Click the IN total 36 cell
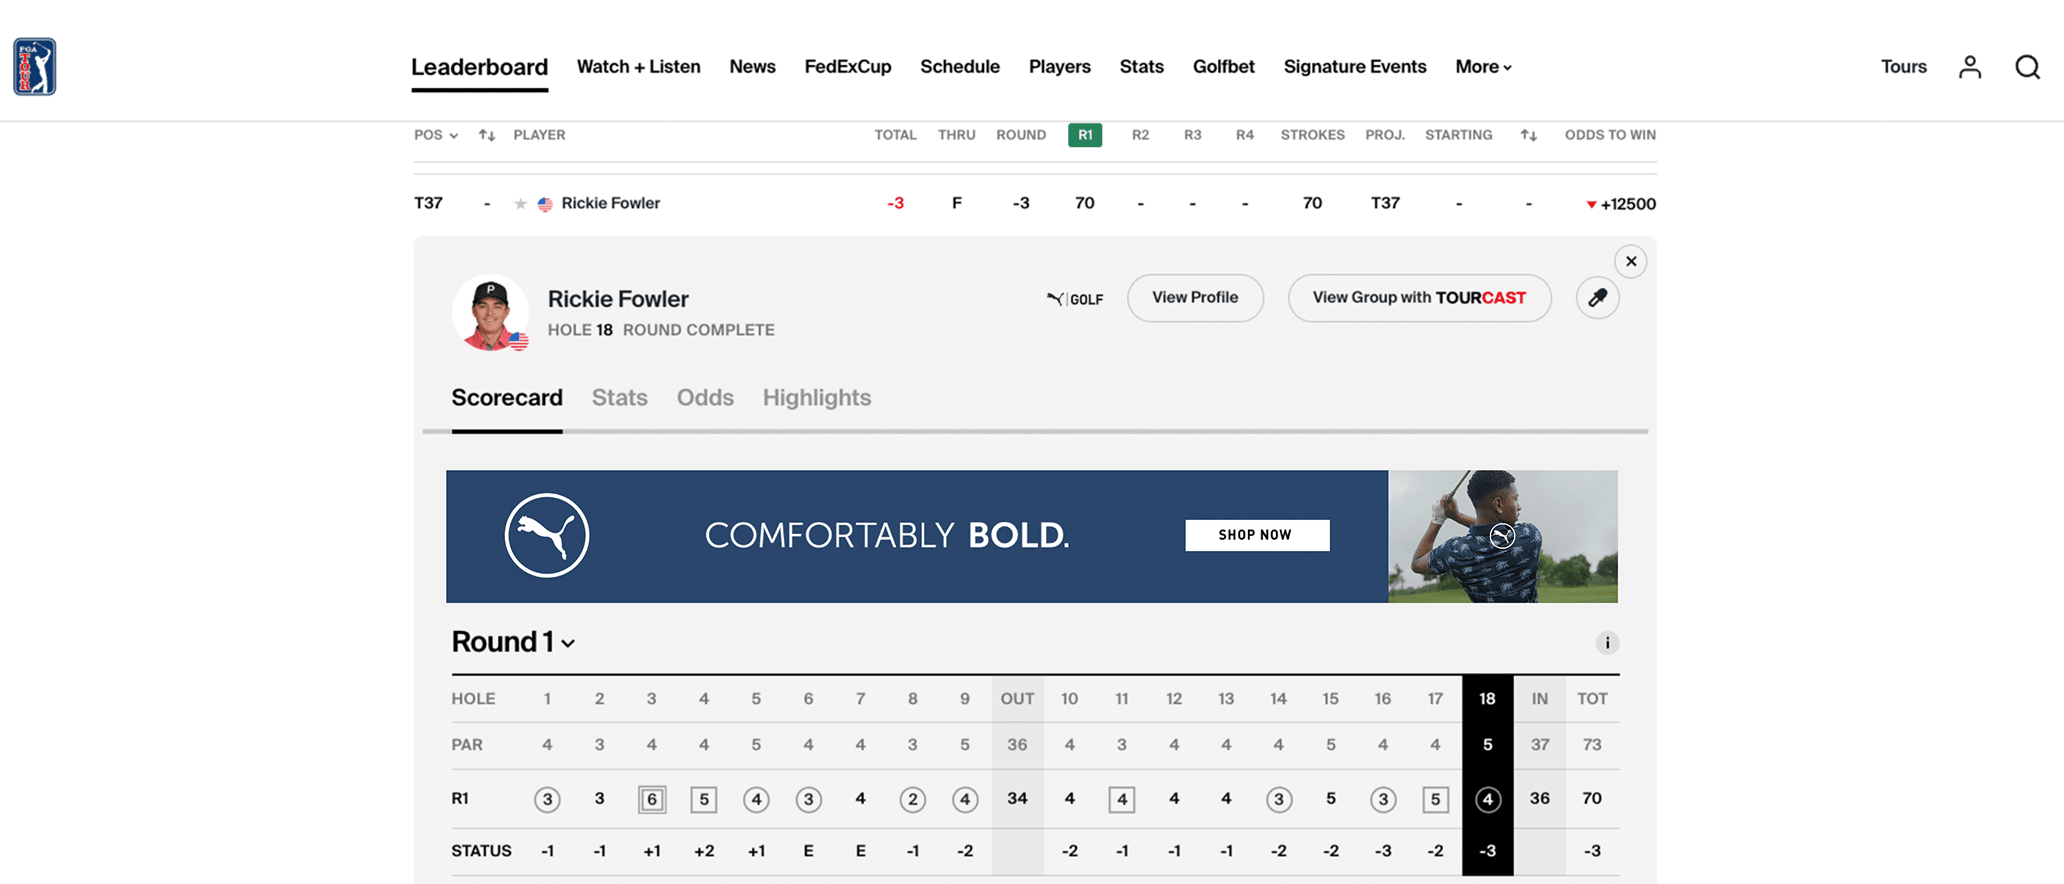The image size is (2064, 884). point(1540,798)
